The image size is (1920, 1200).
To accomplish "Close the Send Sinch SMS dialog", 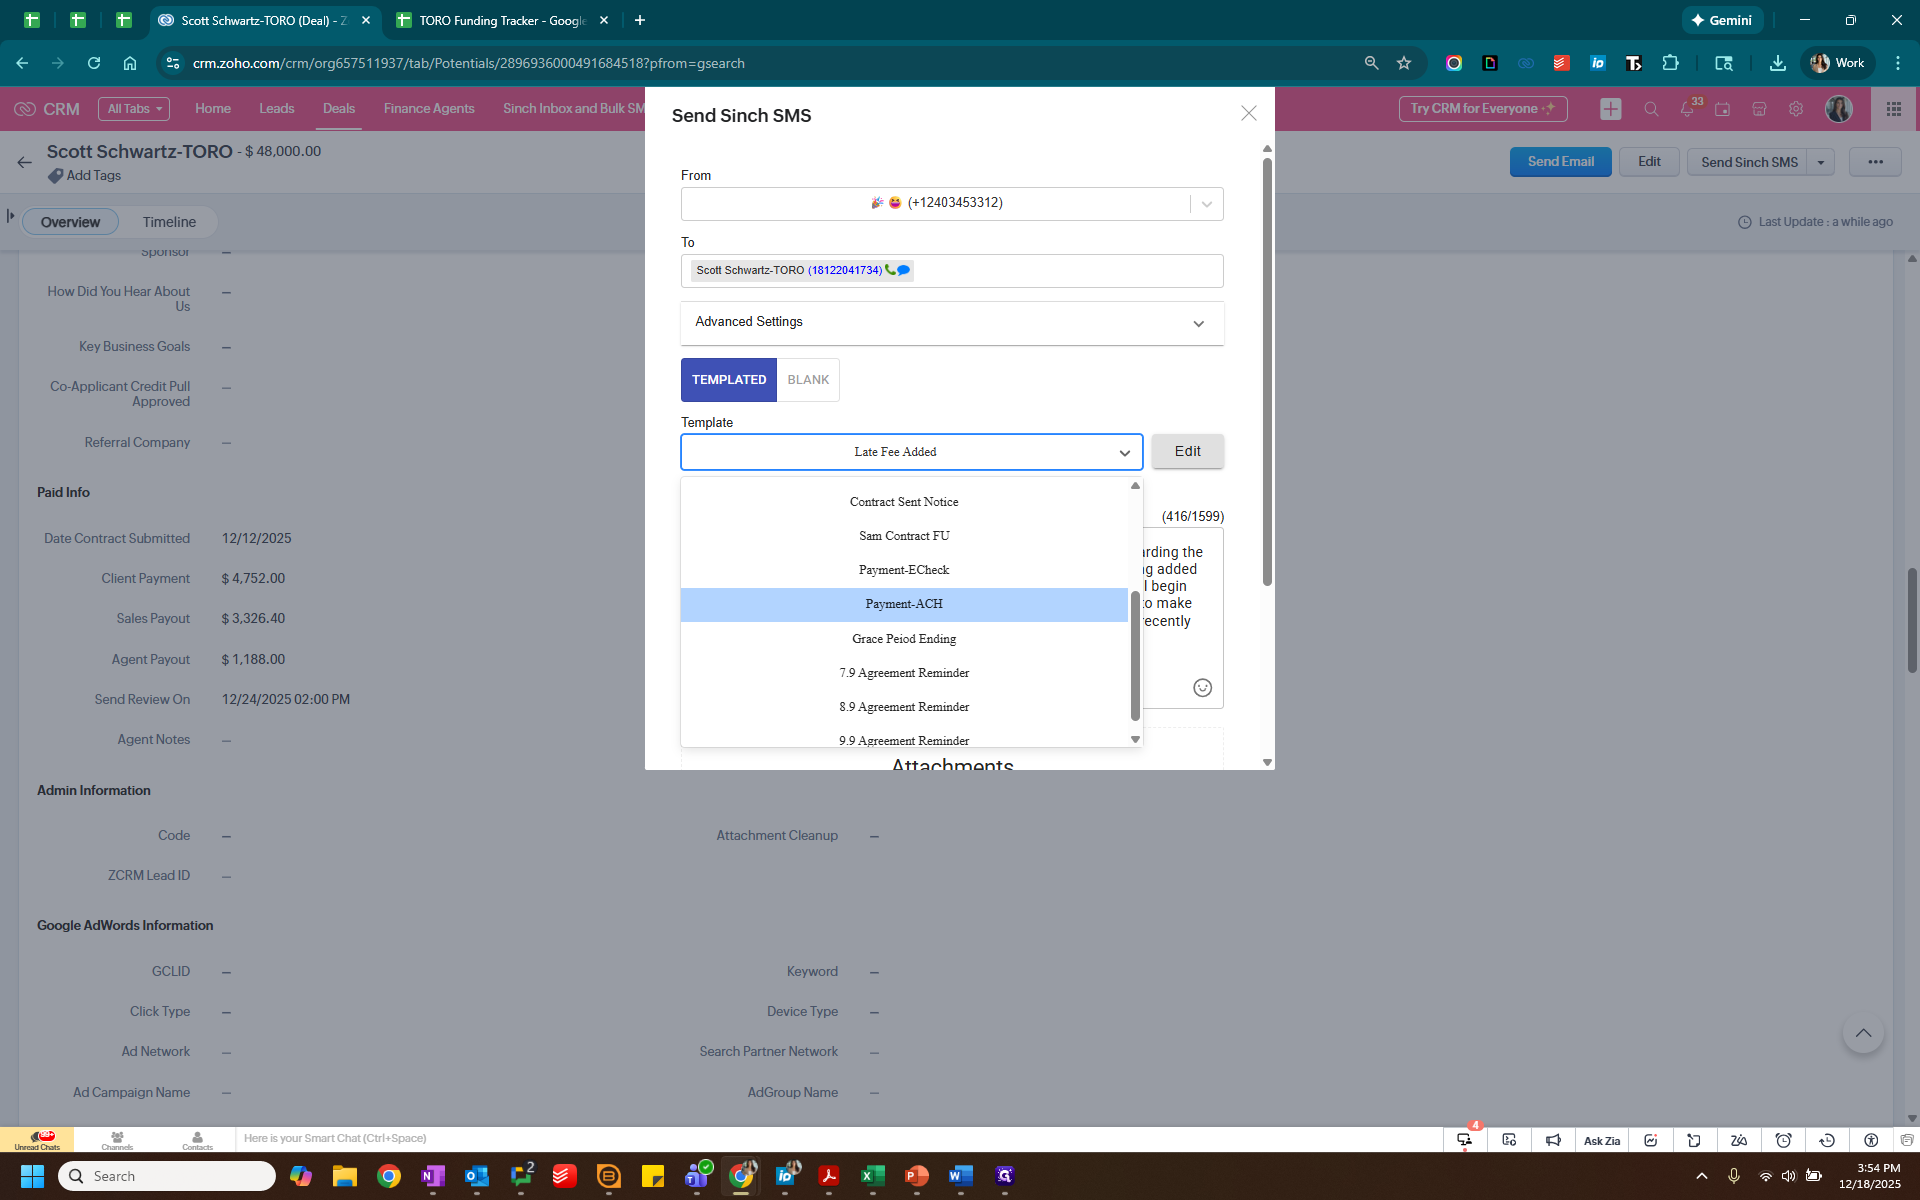I will (x=1248, y=114).
